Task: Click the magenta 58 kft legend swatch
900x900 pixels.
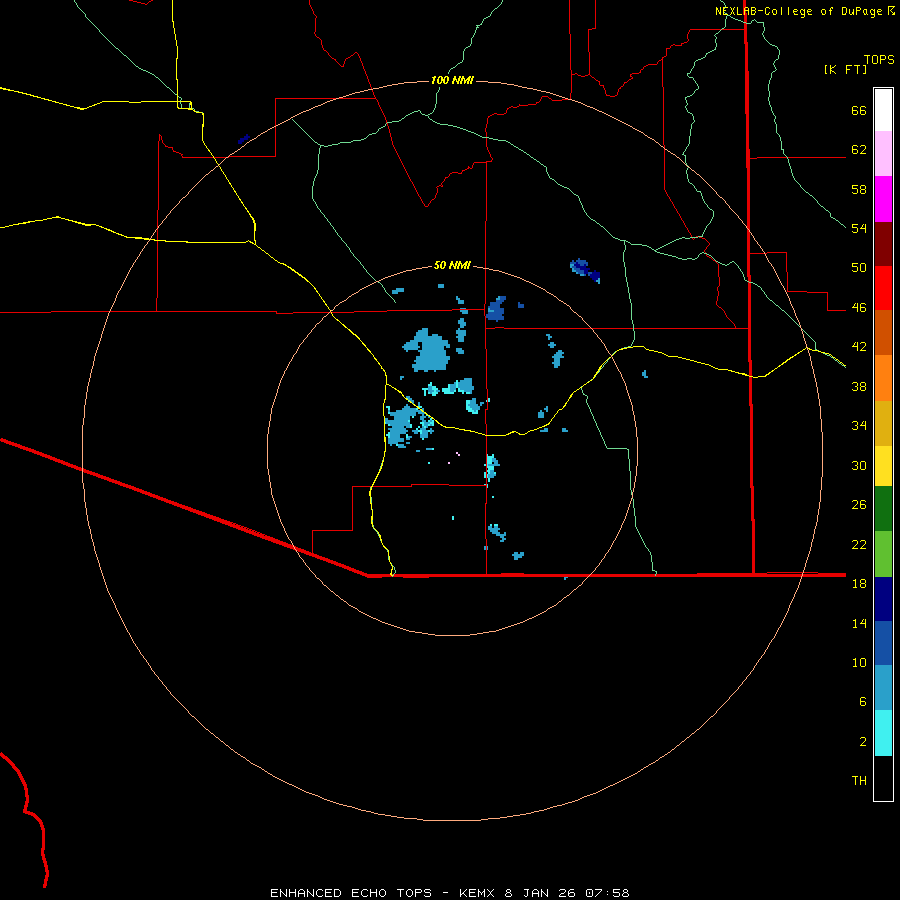Action: [883, 199]
